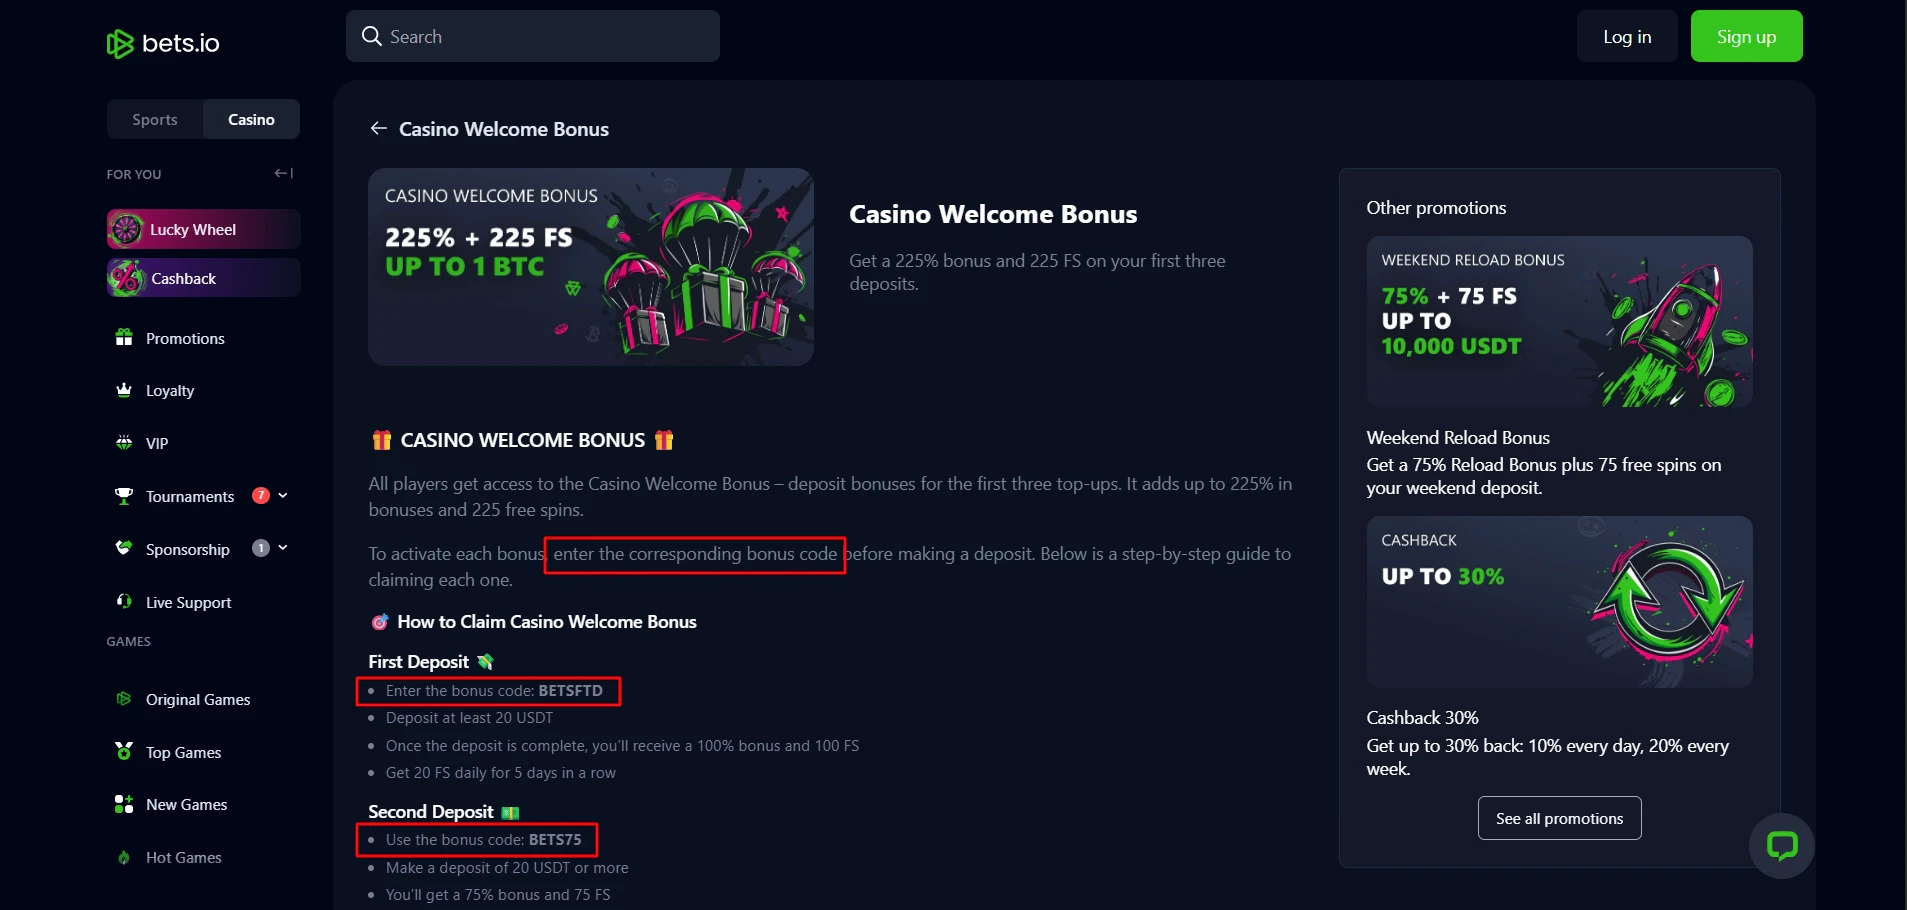Expand the Sponsorship dropdown
1907x910 pixels.
pyautogui.click(x=283, y=548)
